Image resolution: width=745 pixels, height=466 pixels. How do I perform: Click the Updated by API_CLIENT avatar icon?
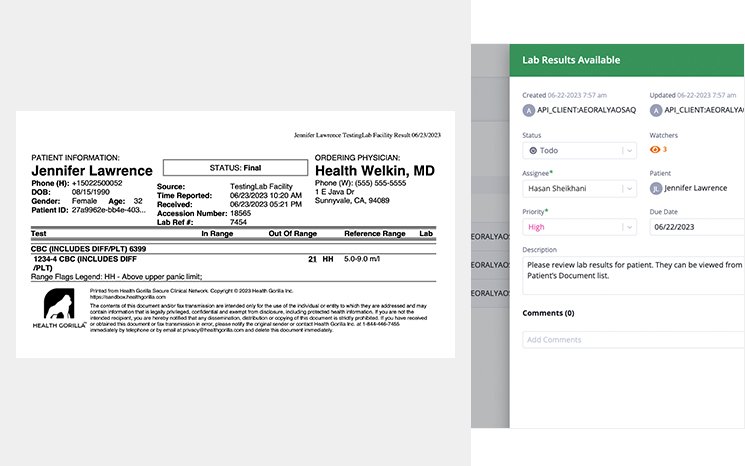coord(656,110)
